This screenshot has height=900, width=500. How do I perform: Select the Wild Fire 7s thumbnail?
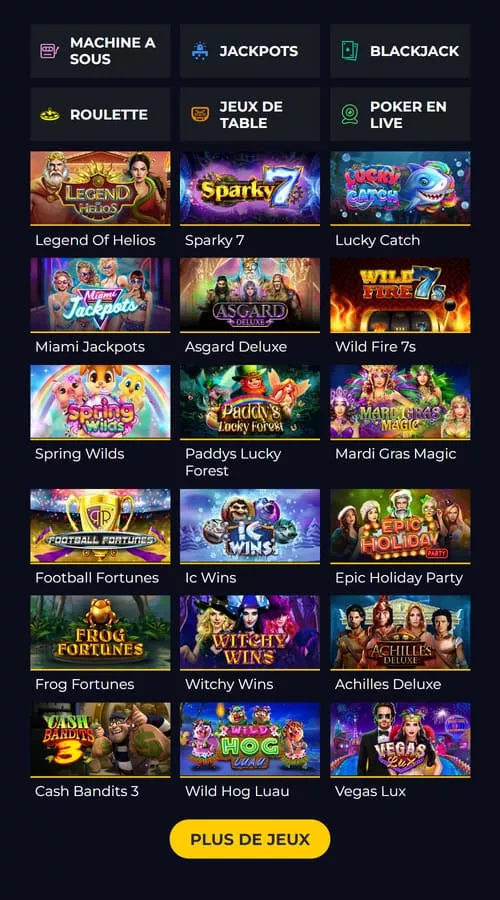coord(400,295)
